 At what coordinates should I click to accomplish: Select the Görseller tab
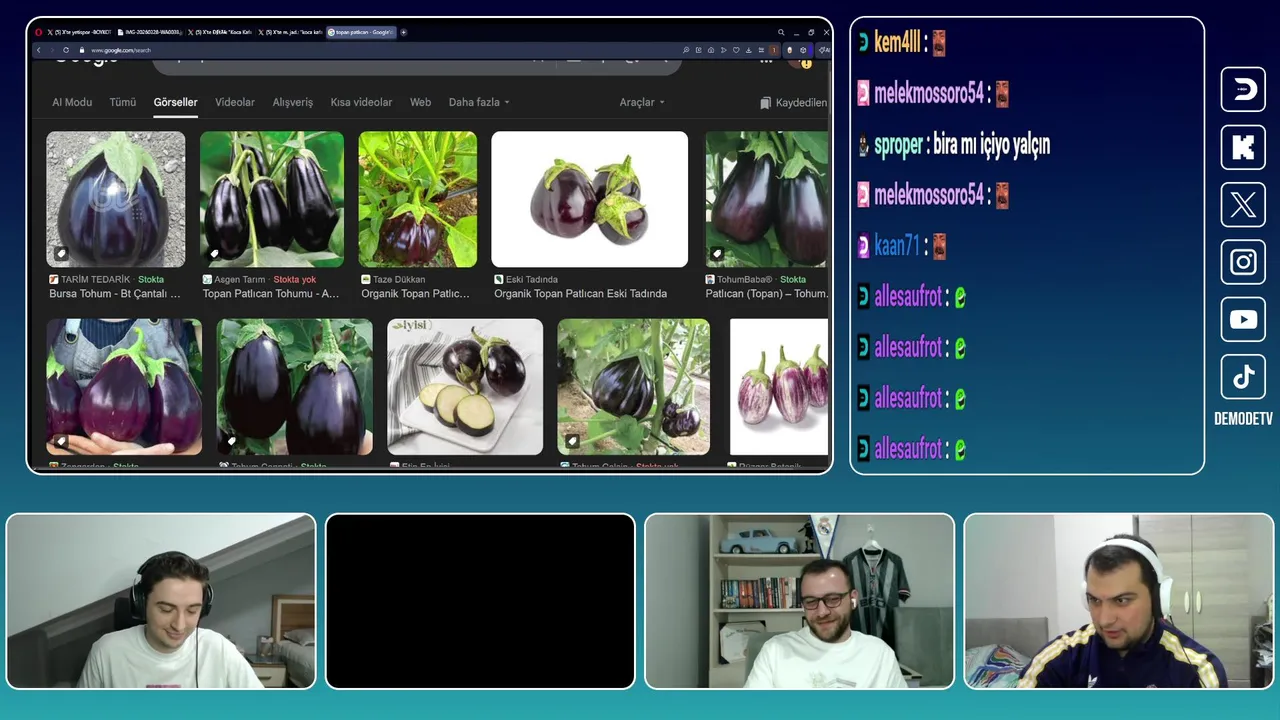pyautogui.click(x=175, y=102)
